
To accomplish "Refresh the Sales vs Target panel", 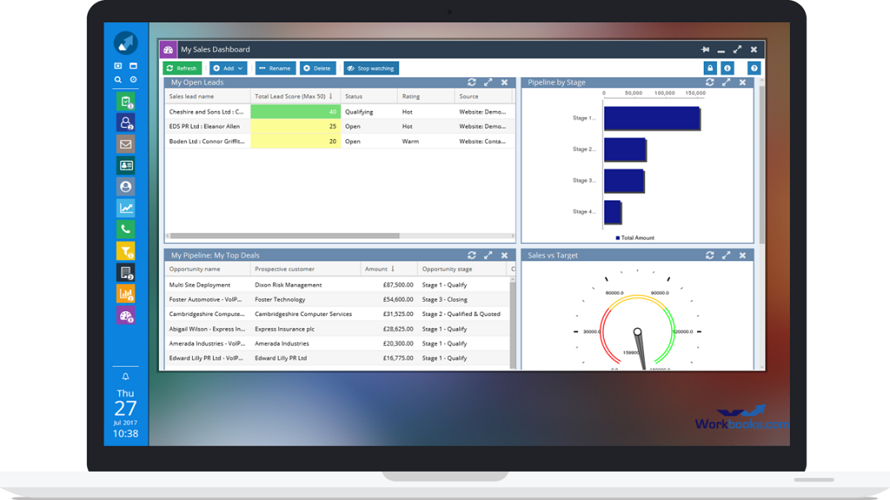I will pyautogui.click(x=710, y=255).
